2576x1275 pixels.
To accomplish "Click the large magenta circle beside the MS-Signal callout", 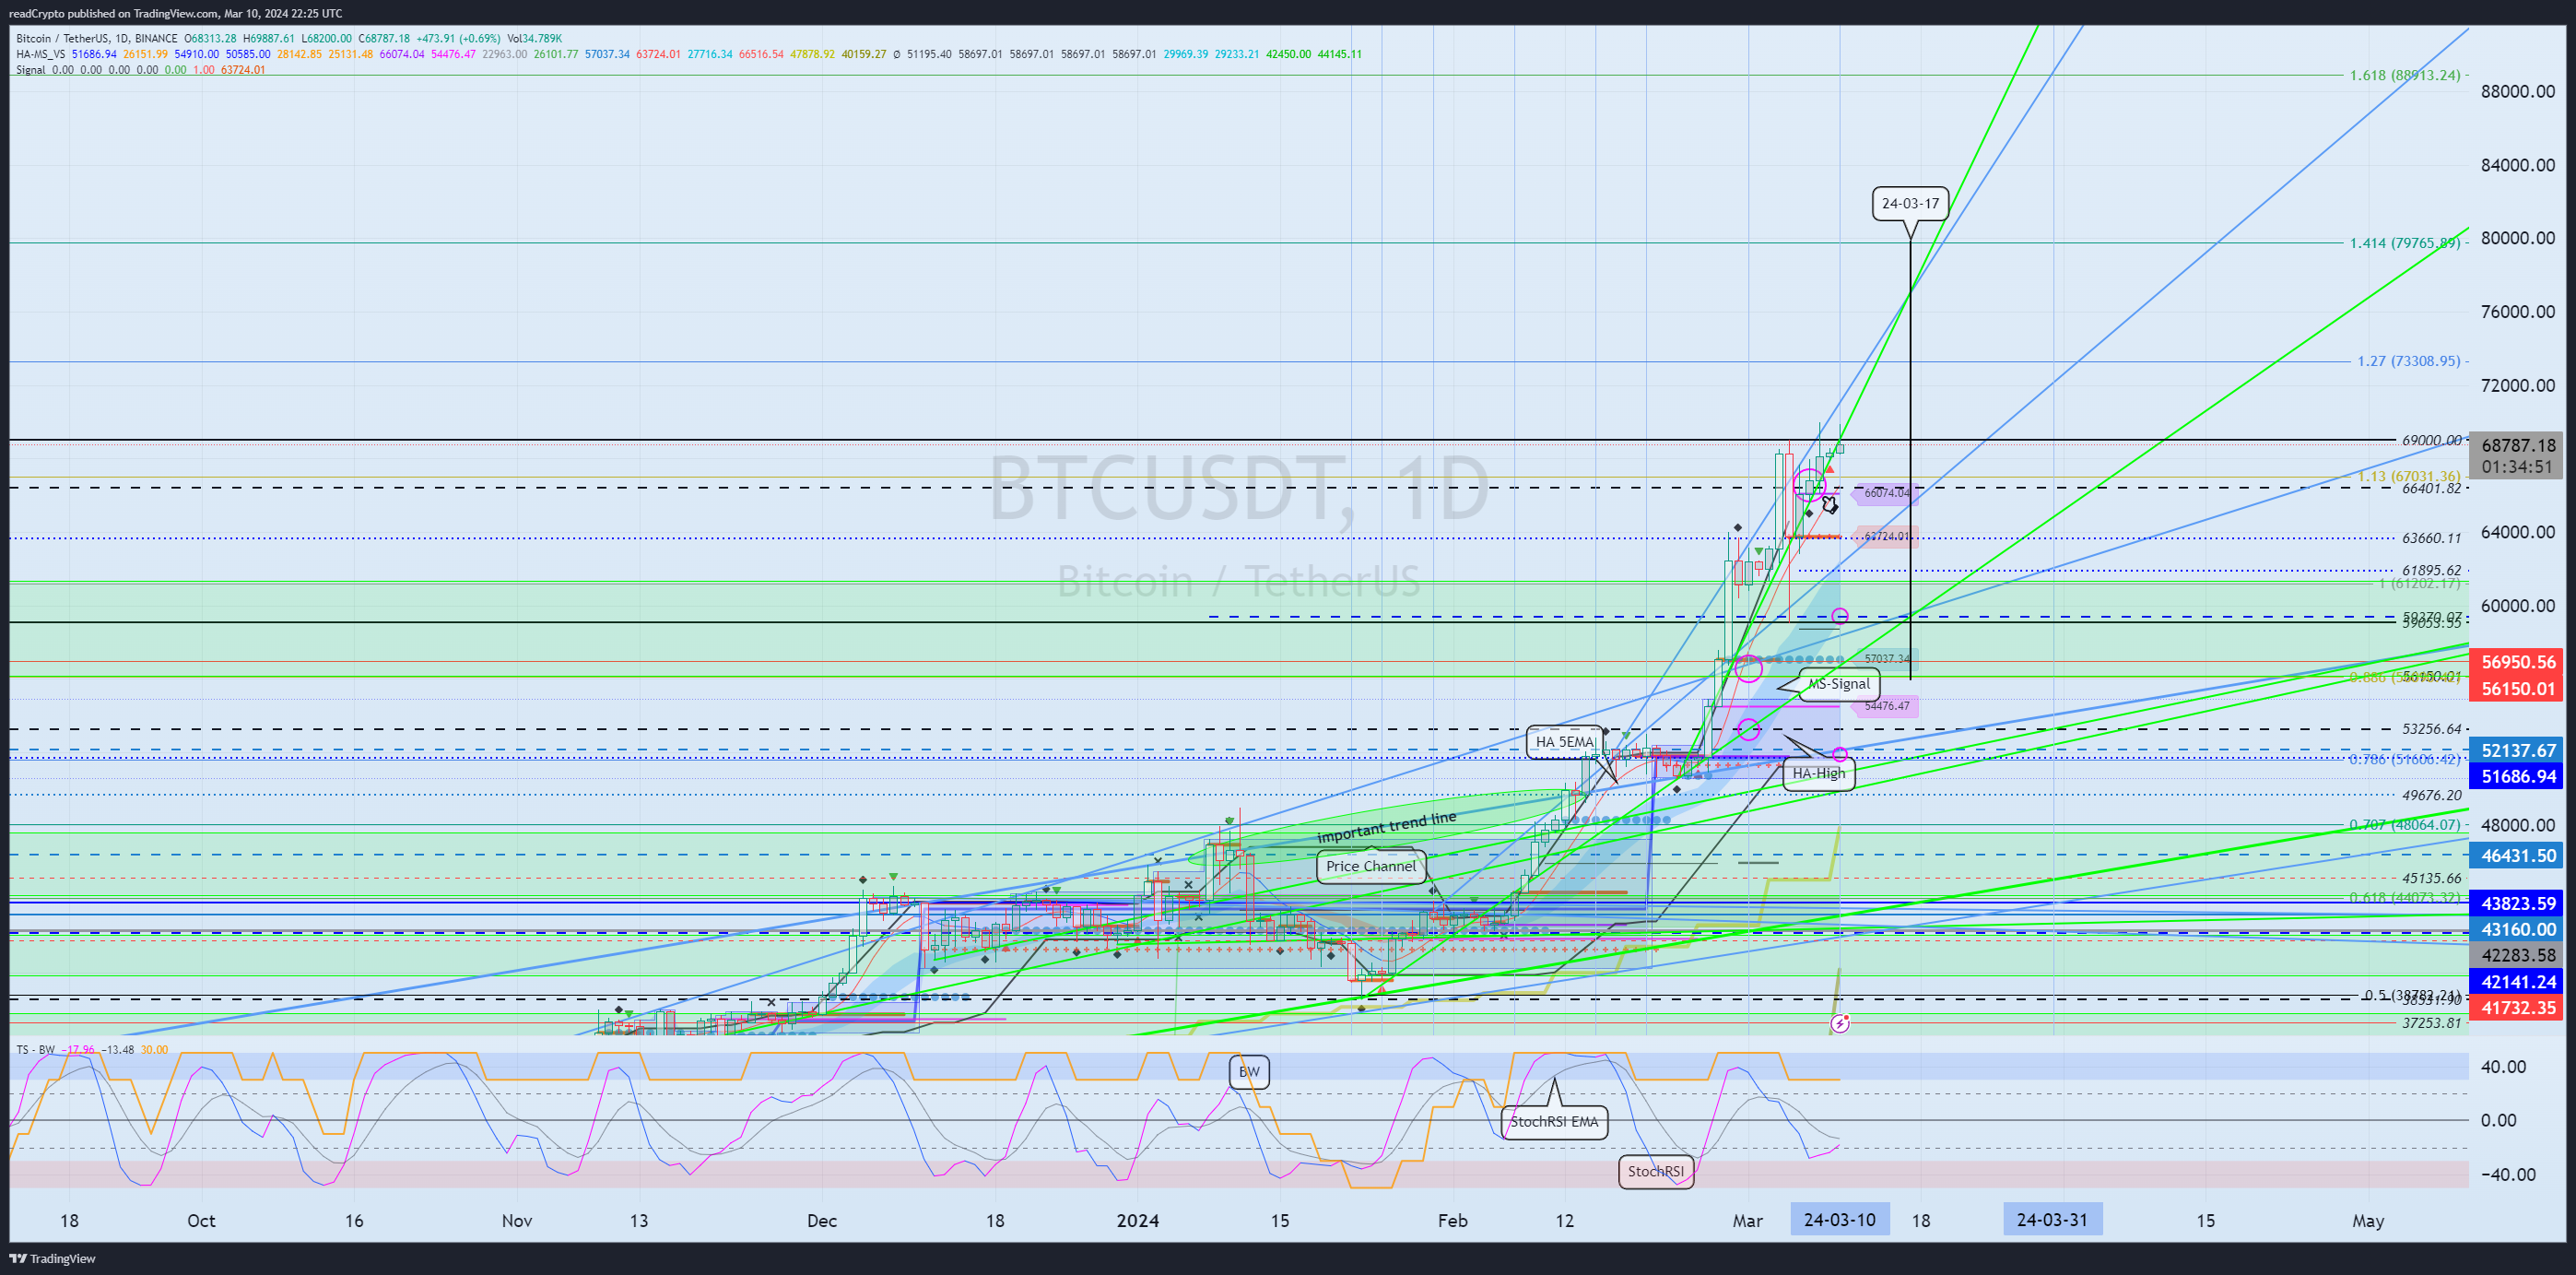I will [1748, 668].
